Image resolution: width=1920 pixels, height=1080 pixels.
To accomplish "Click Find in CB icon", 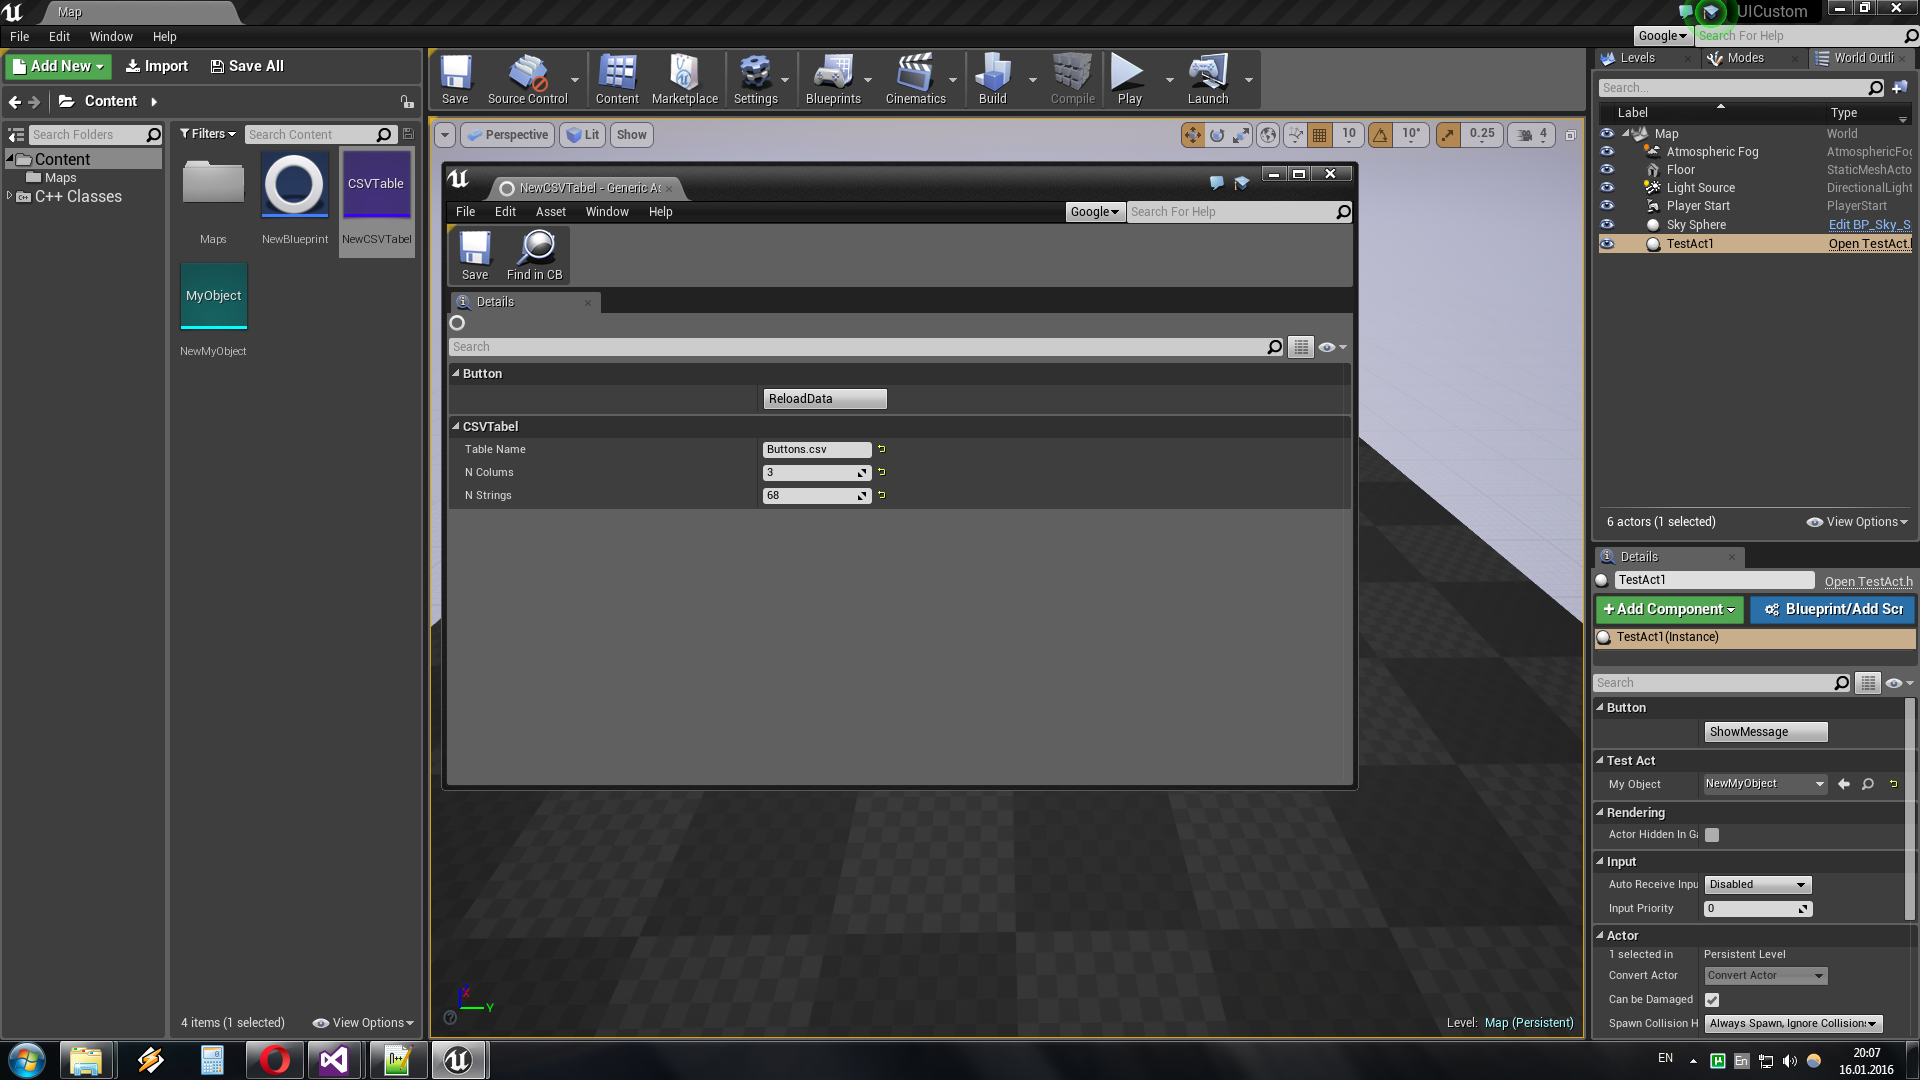I will point(535,256).
